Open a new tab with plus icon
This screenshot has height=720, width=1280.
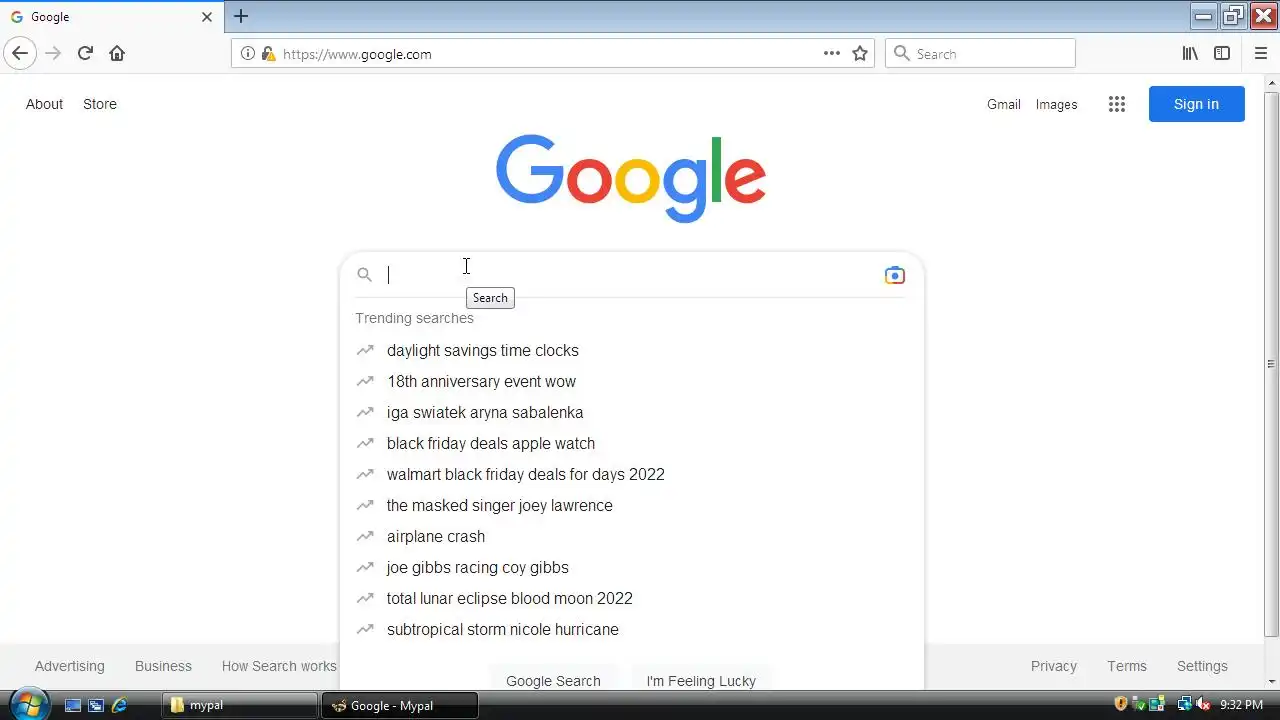[241, 16]
